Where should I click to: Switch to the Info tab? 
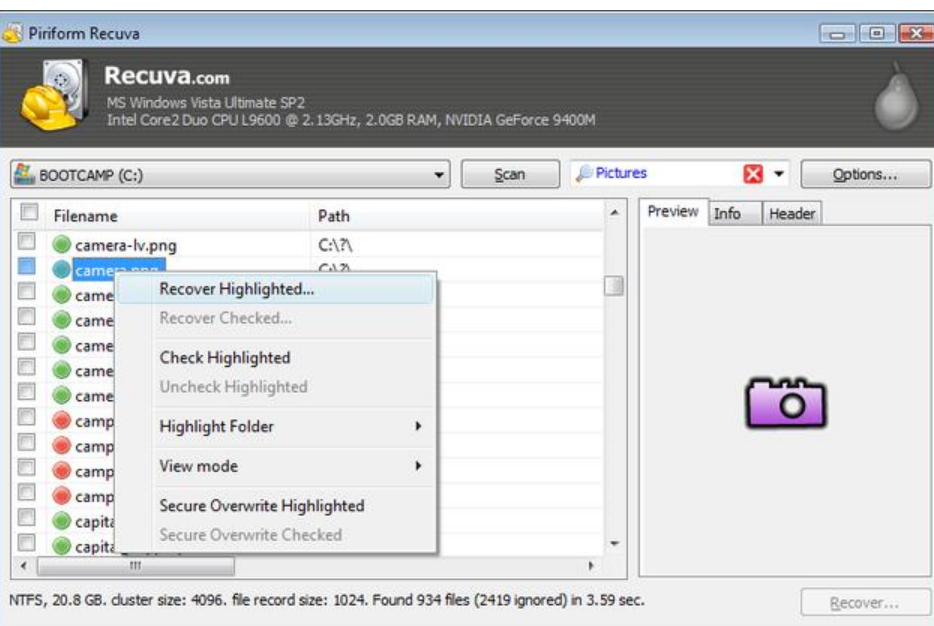pos(734,213)
